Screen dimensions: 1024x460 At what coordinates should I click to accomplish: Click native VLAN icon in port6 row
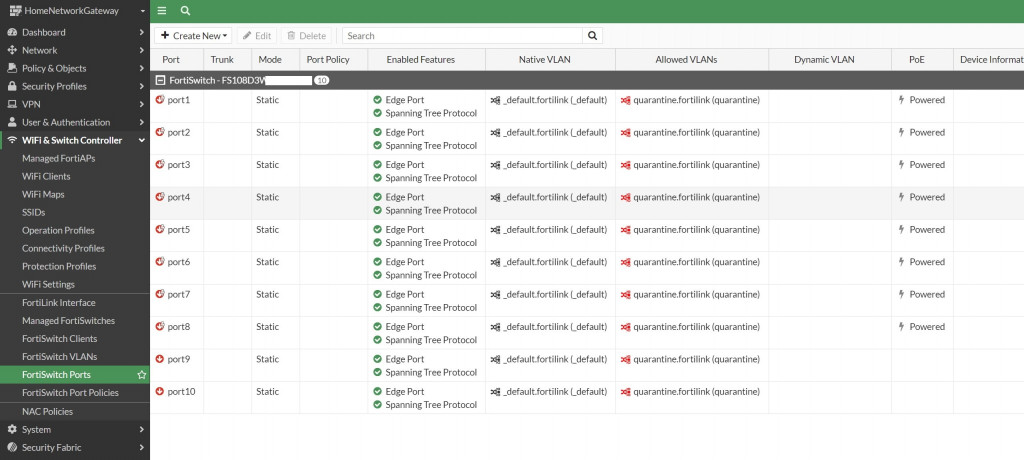pos(496,262)
